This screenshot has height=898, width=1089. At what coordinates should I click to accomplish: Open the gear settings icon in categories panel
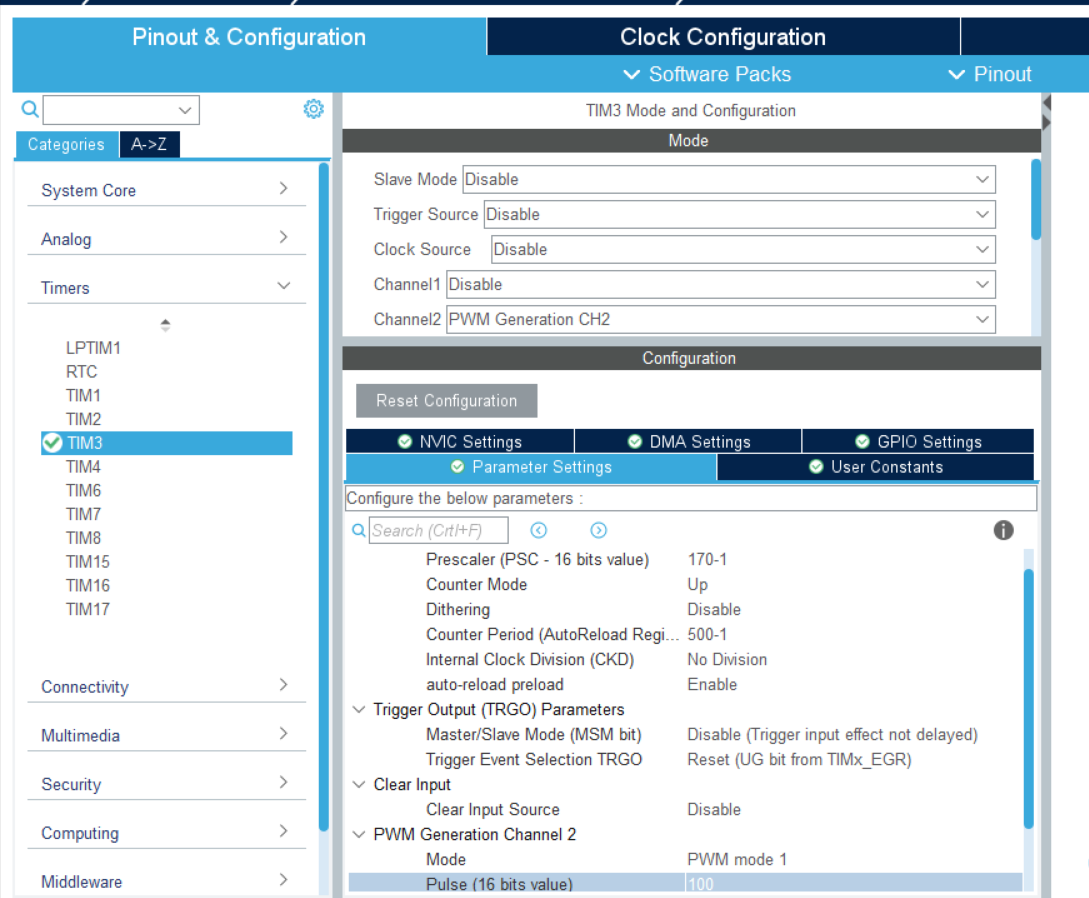point(314,109)
